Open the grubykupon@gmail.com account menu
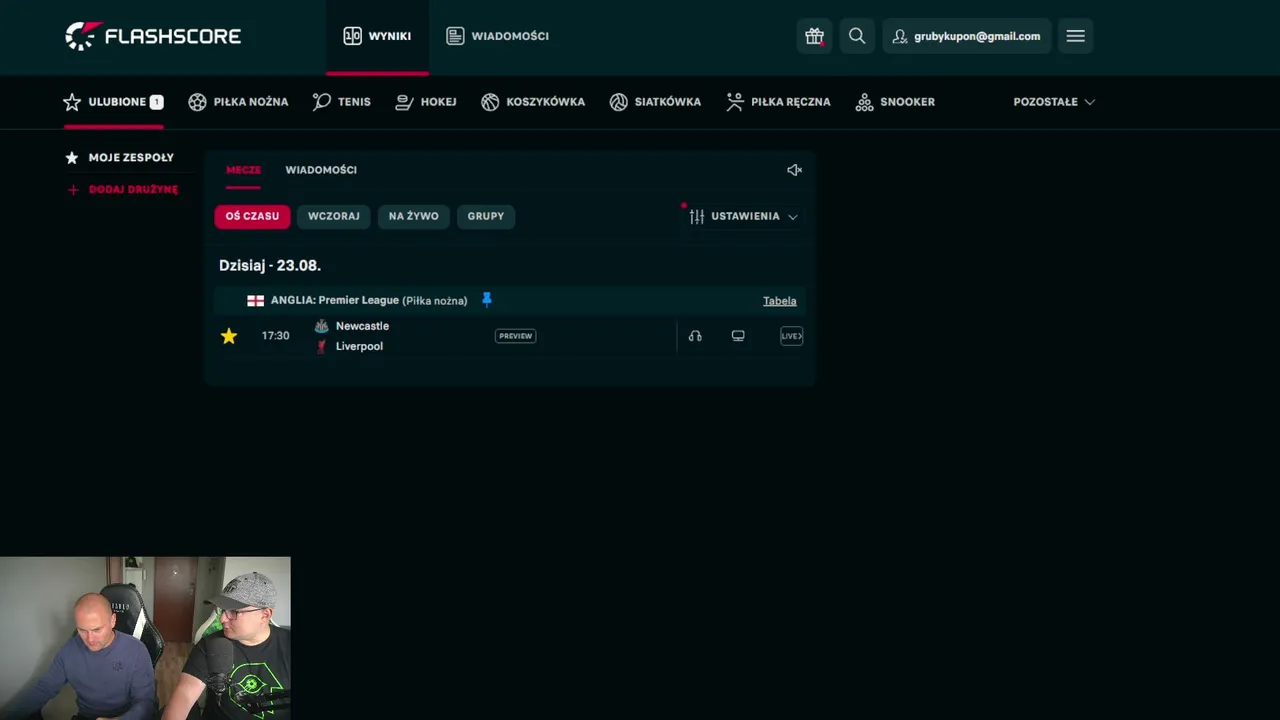Screen dimensions: 1280x720 pos(966,36)
